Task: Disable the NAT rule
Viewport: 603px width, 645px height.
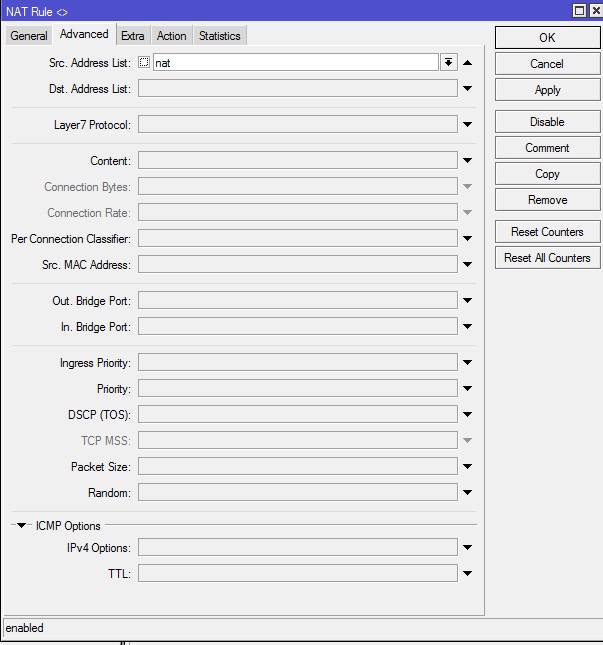Action: point(547,122)
